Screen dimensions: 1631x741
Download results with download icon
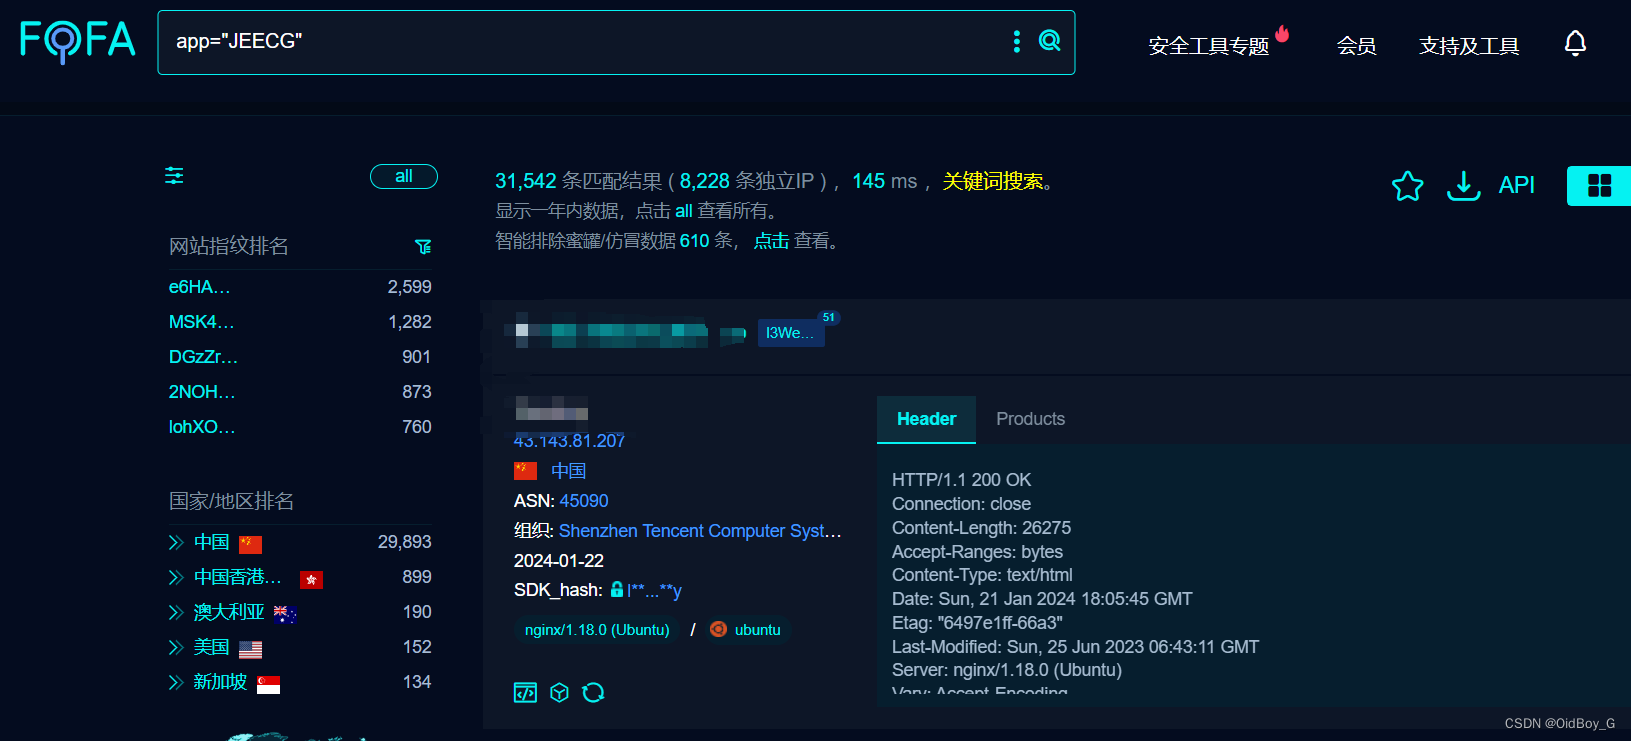[x=1463, y=185]
